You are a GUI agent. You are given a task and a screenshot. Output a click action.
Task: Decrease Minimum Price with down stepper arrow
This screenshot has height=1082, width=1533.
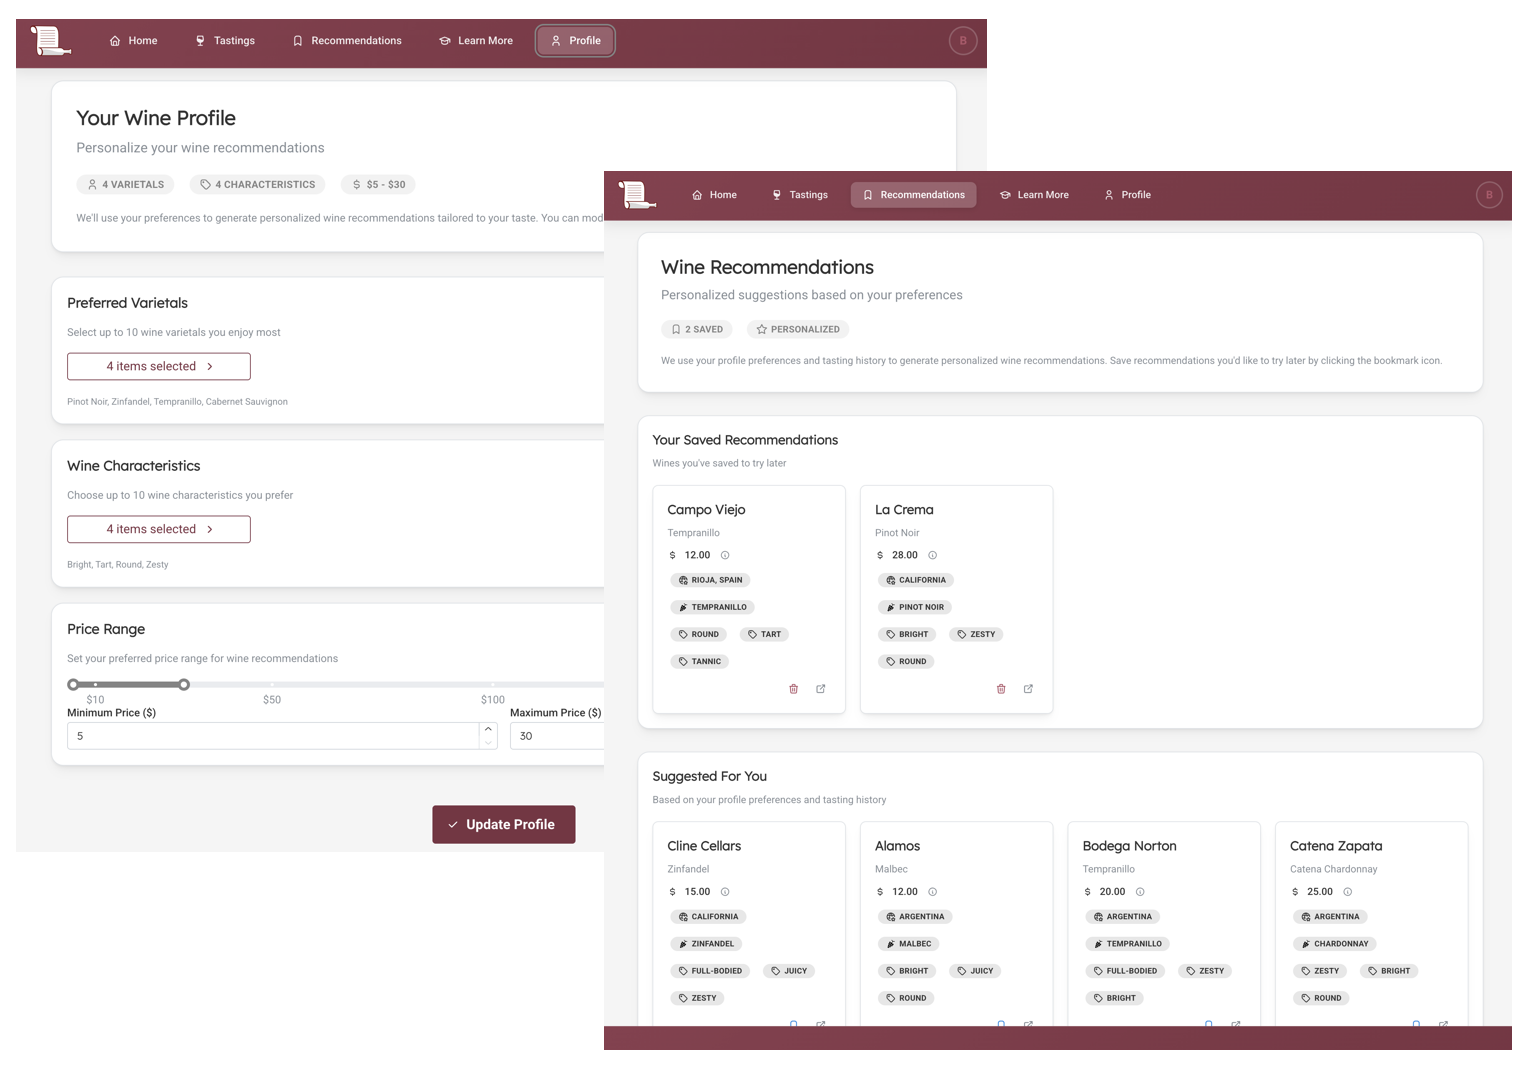point(488,742)
